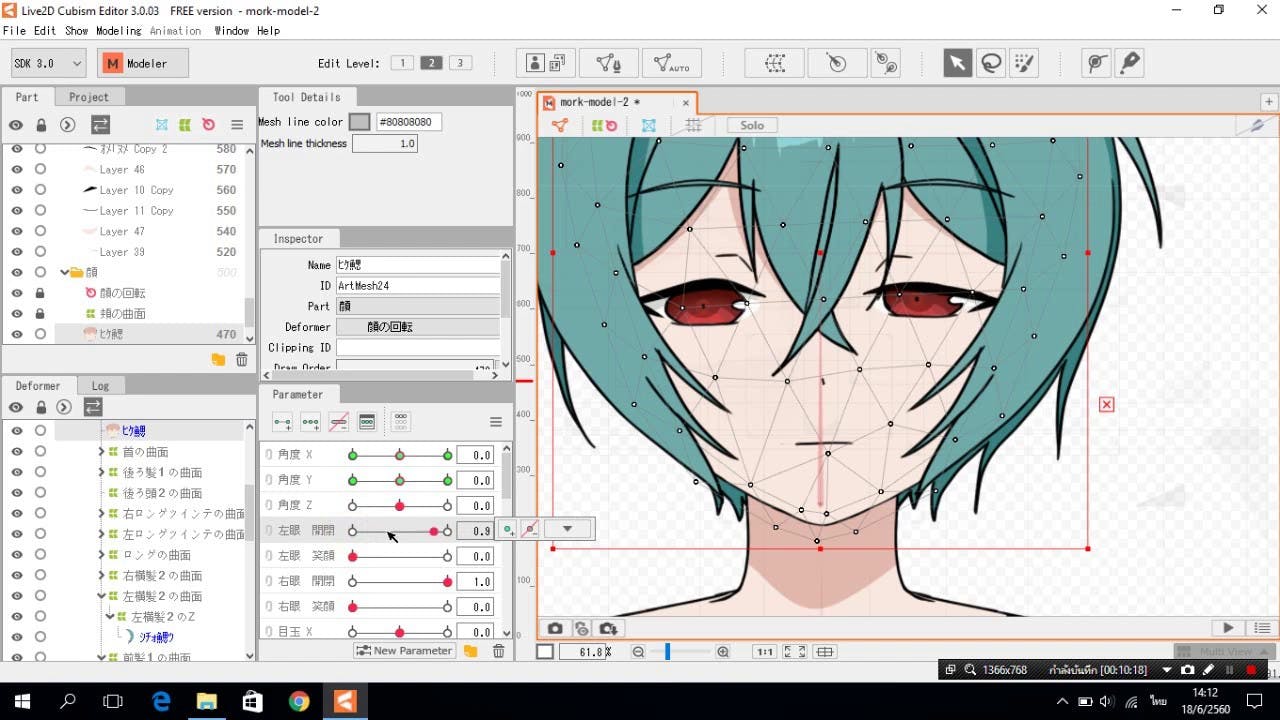This screenshot has width=1280, height=720.
Task: Select the pen-shaped deform path tool
Action: [x=1130, y=63]
